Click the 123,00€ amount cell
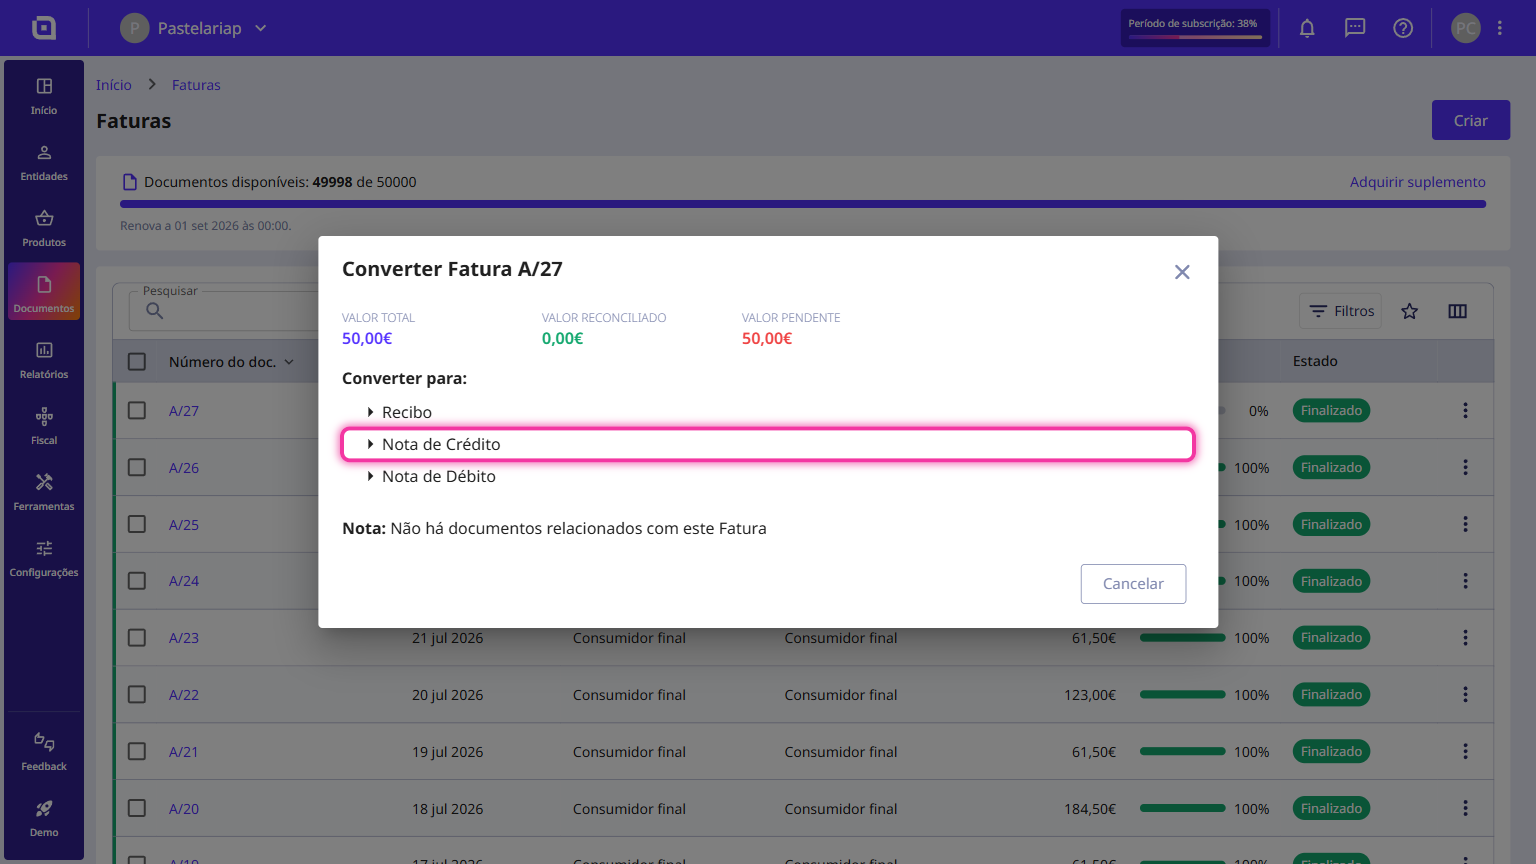The height and width of the screenshot is (864, 1536). [1090, 695]
